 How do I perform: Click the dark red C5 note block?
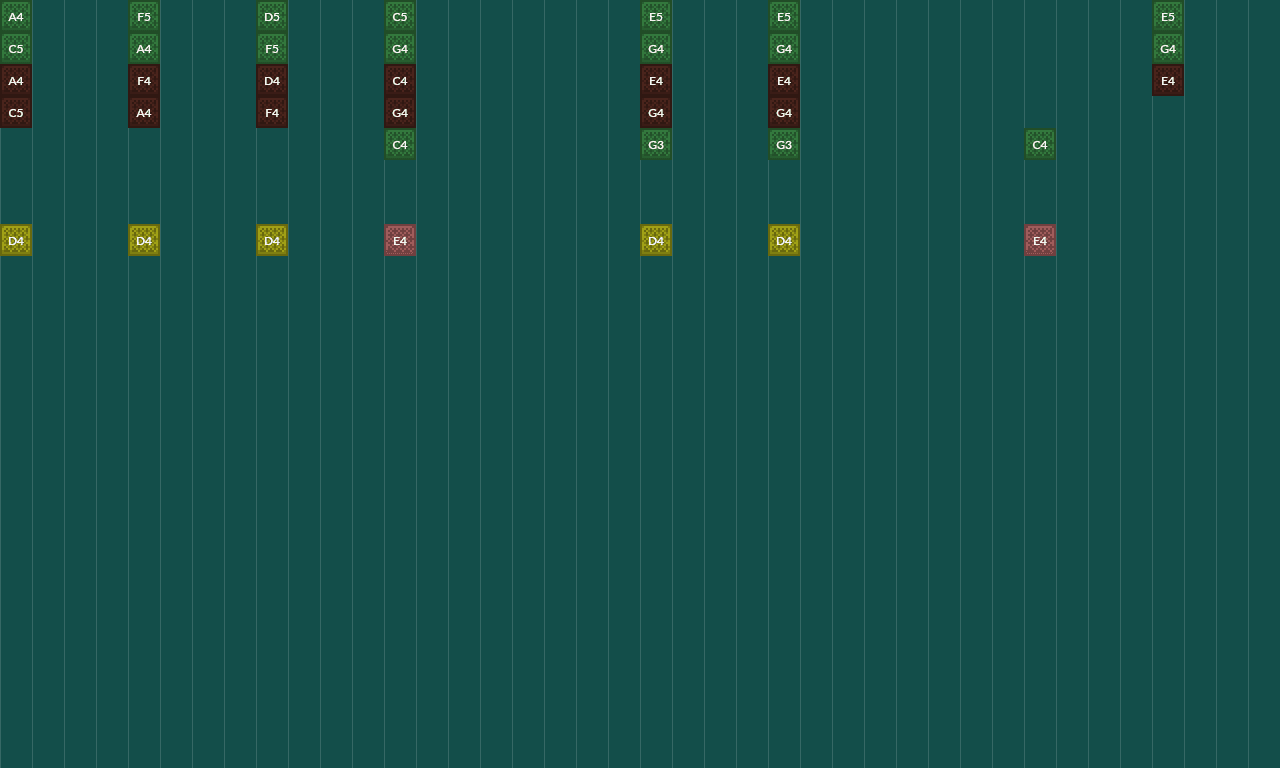16,112
